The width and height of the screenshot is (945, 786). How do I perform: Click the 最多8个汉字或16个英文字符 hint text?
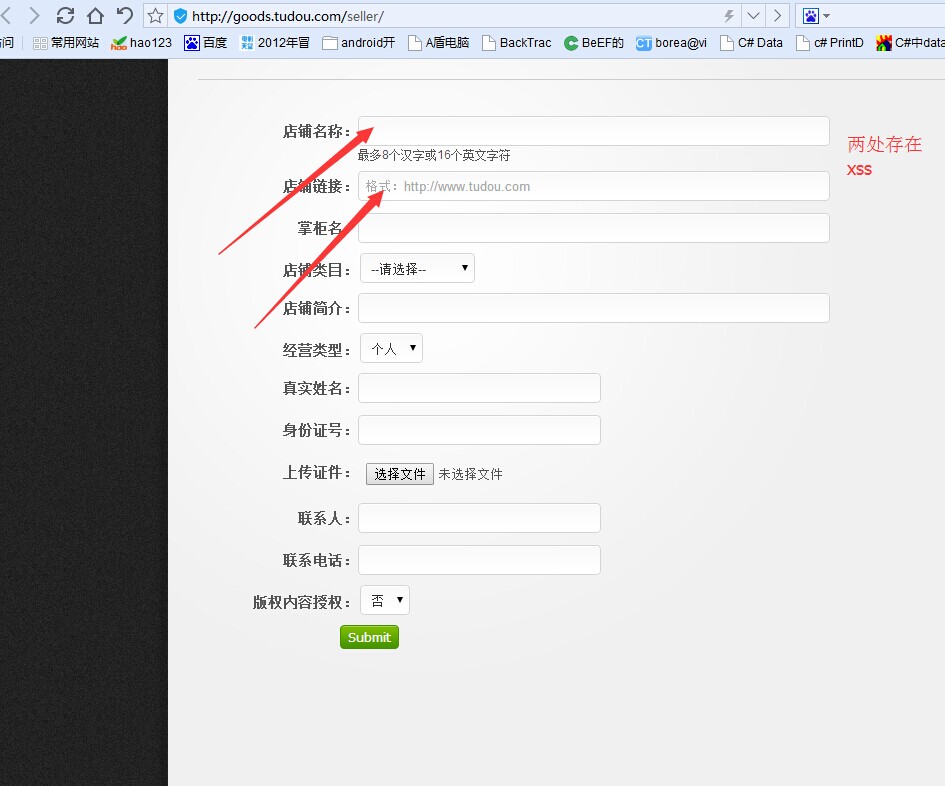(434, 156)
